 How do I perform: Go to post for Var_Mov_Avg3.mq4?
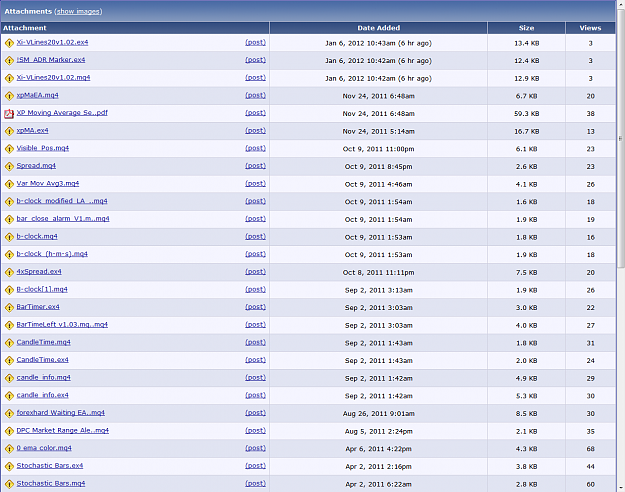point(256,183)
